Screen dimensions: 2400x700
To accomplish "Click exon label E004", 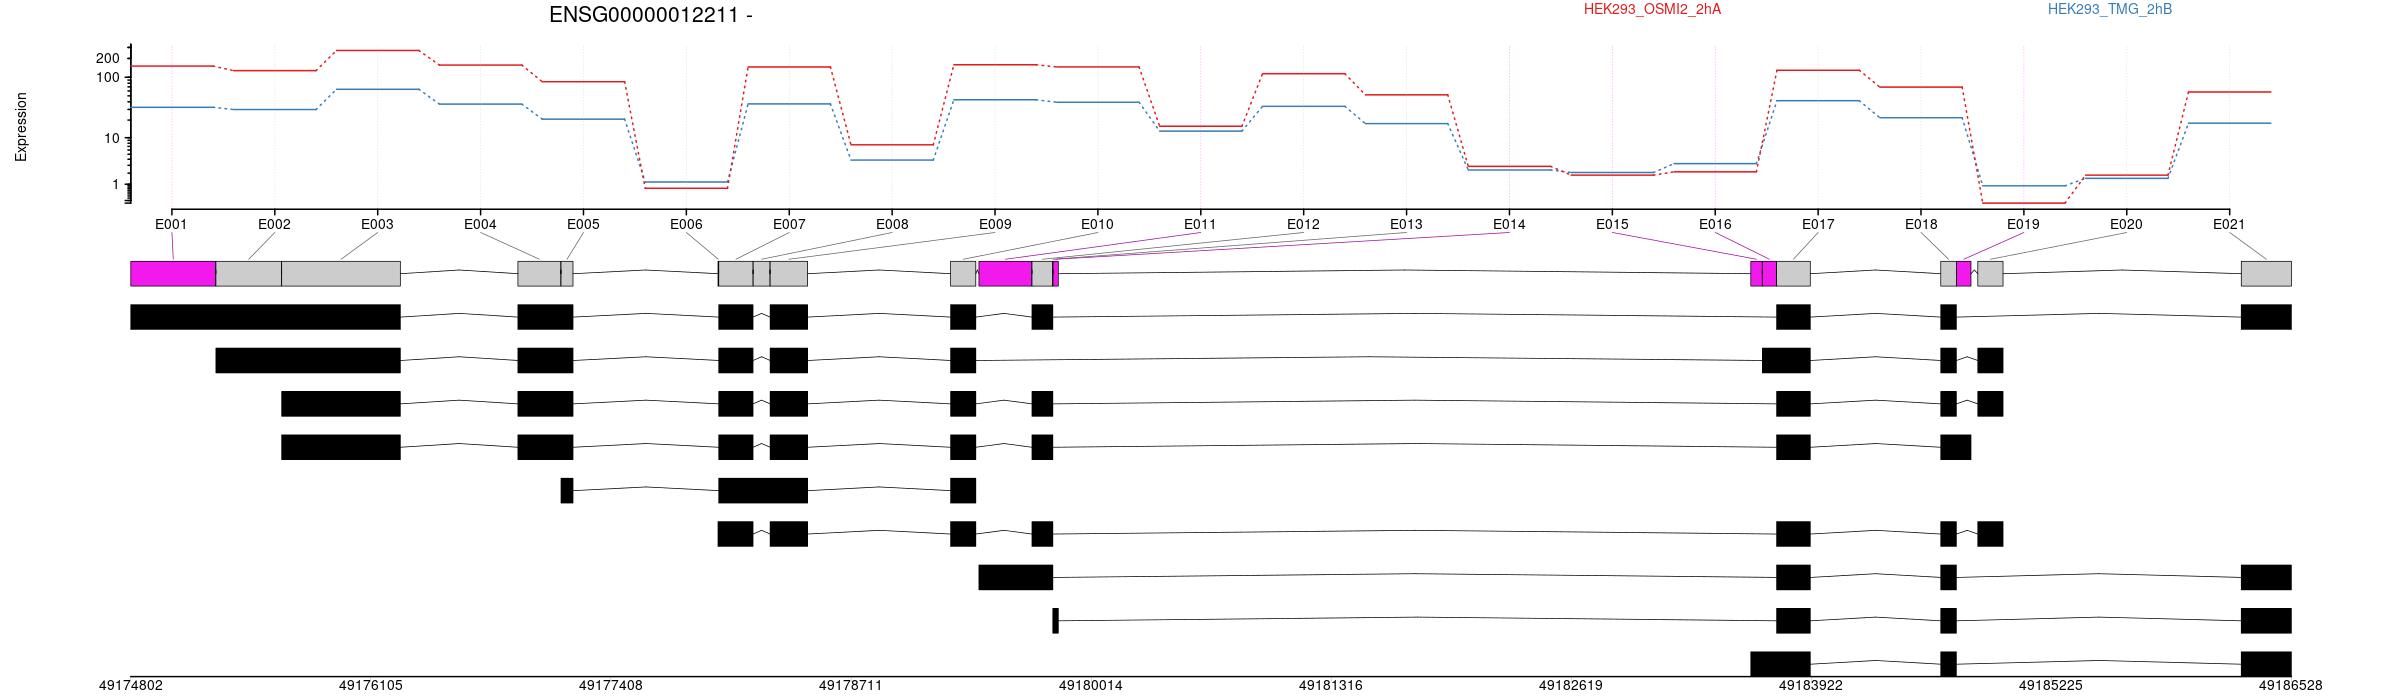I will tap(480, 224).
